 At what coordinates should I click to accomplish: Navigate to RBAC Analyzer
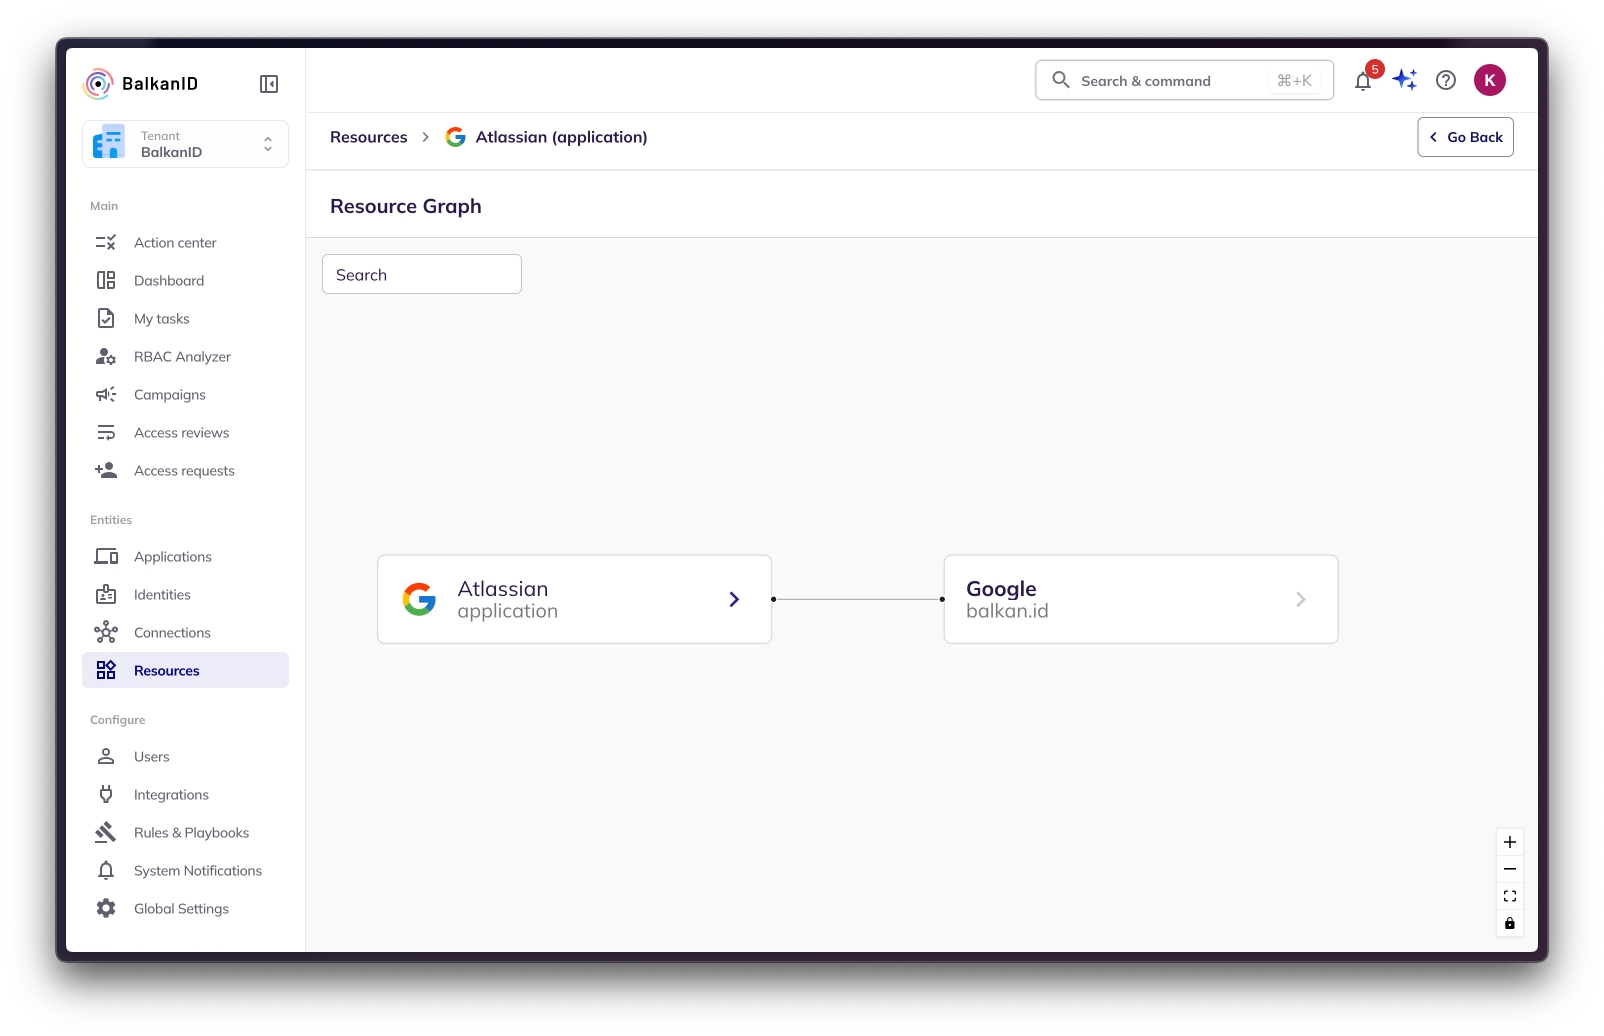182,357
